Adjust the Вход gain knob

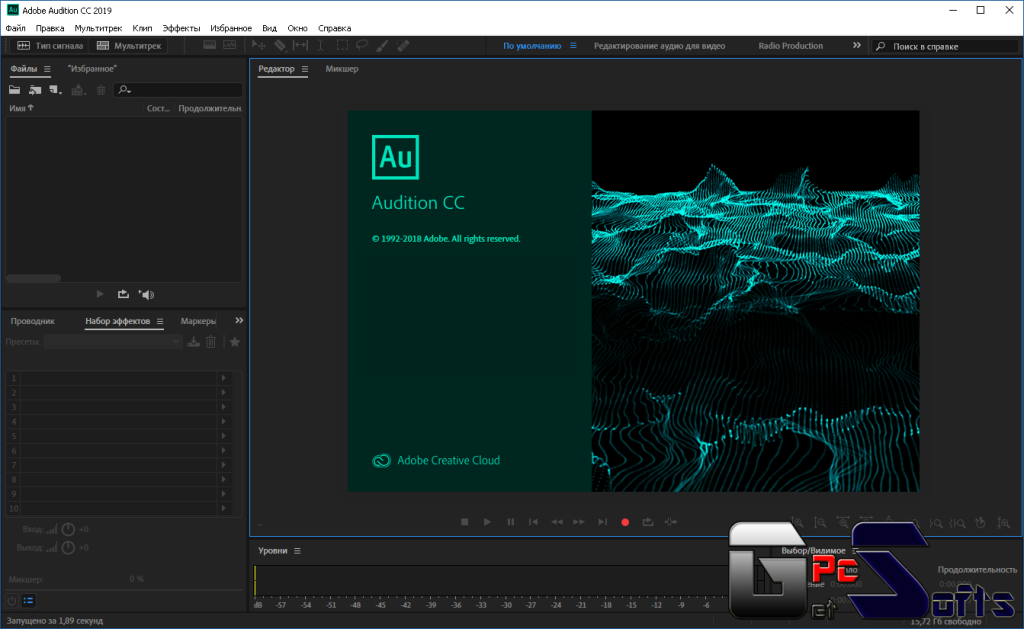68,529
